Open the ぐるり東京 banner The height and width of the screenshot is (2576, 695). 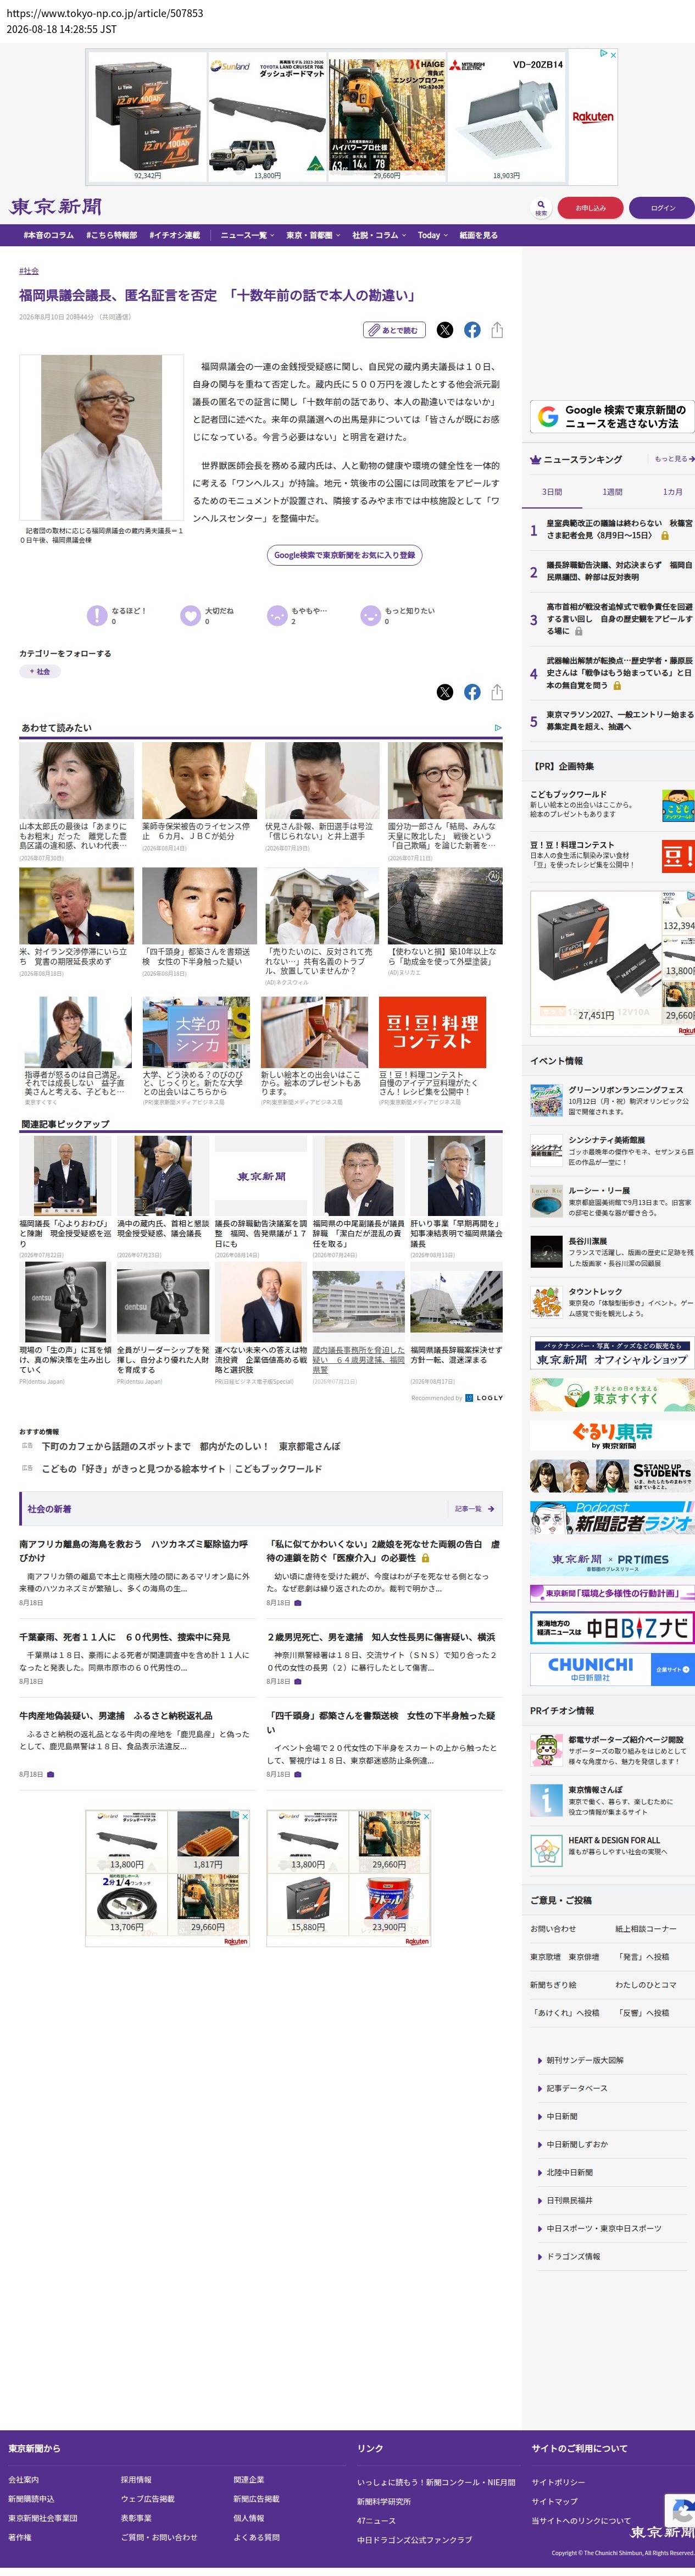pos(612,1435)
